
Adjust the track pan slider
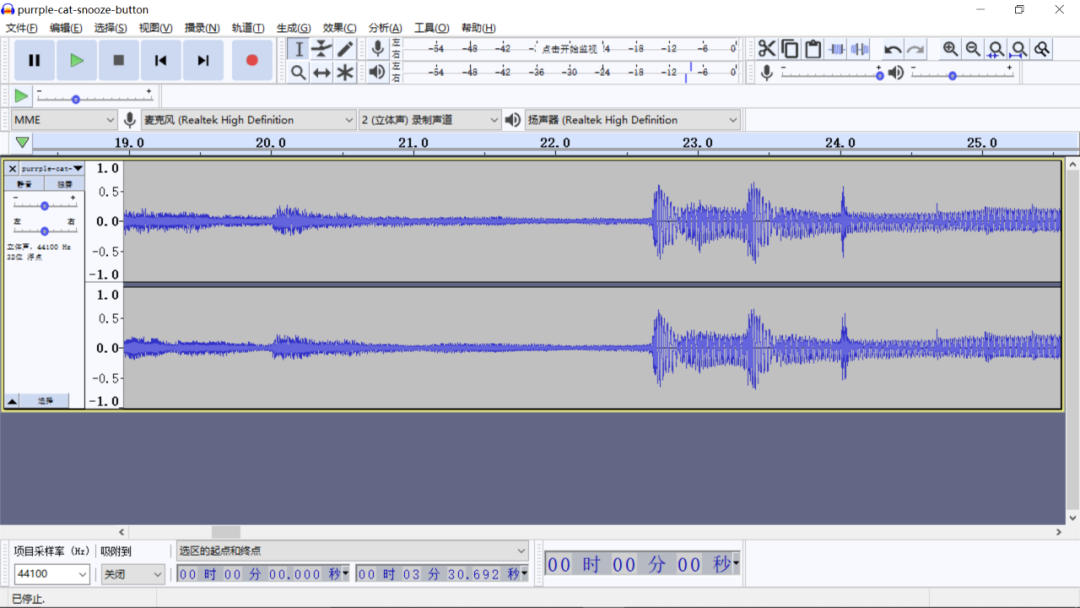coord(45,230)
